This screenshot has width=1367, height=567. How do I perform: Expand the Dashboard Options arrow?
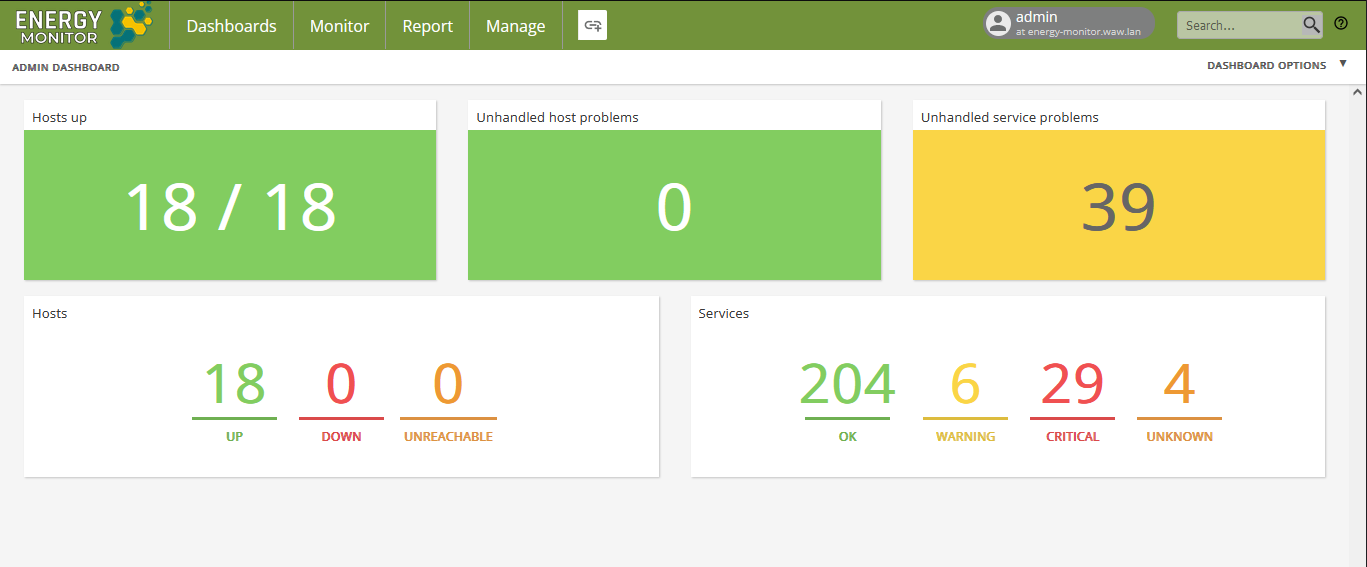(1343, 64)
